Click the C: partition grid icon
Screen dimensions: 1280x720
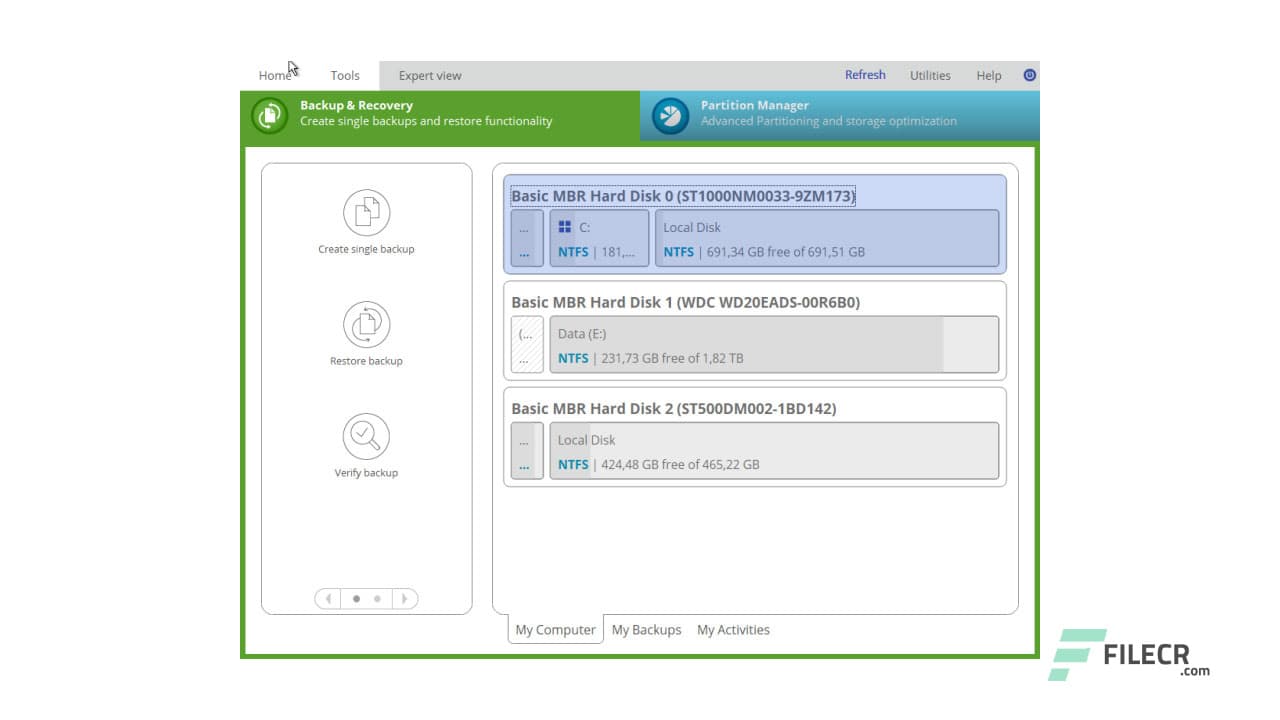[x=566, y=227]
